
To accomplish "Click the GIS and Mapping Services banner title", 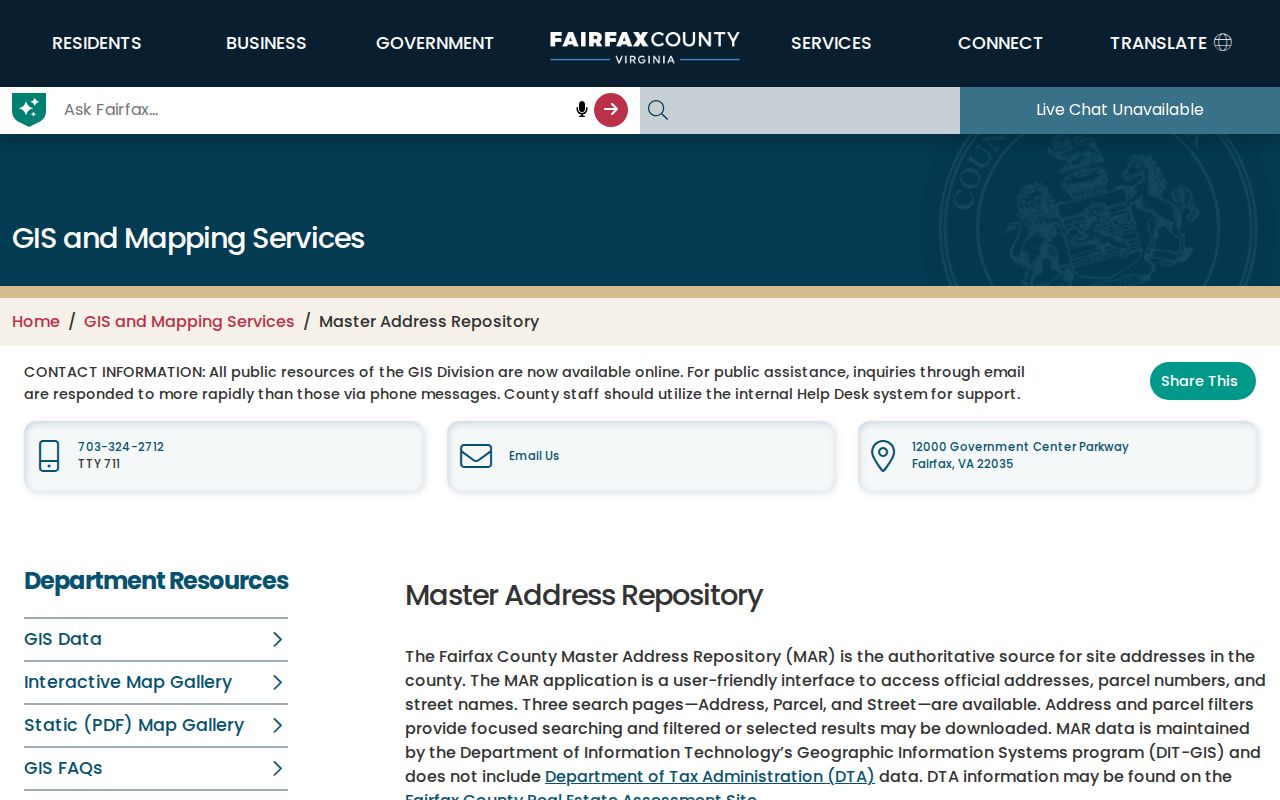I will [x=188, y=238].
